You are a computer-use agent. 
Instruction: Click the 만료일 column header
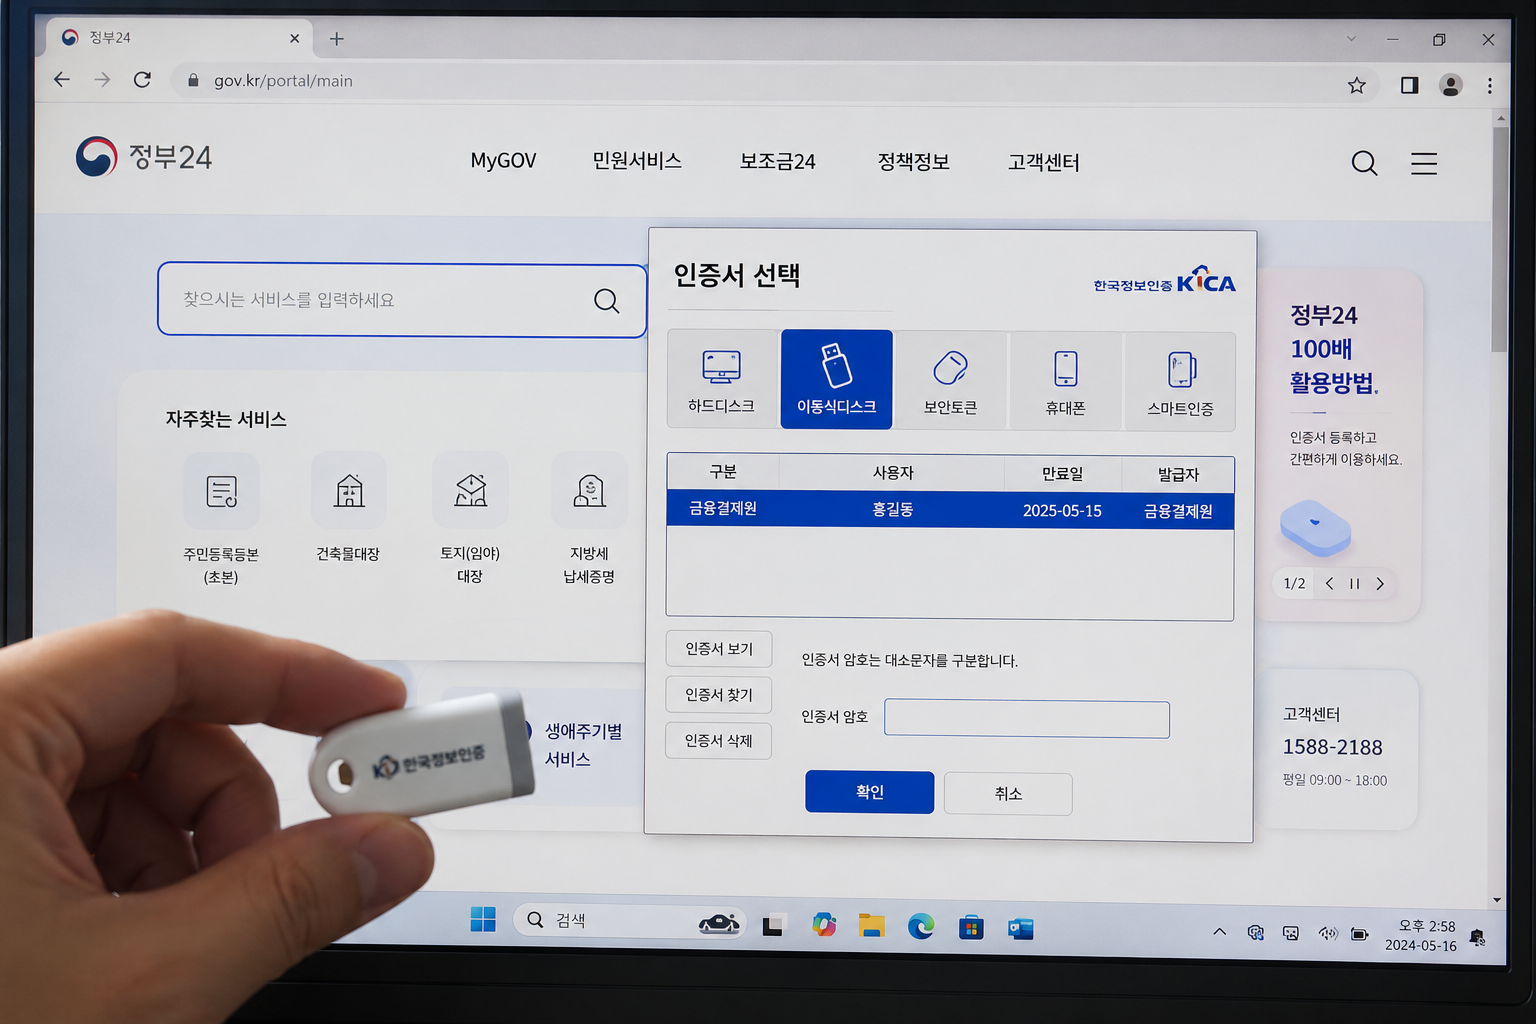coord(1062,474)
